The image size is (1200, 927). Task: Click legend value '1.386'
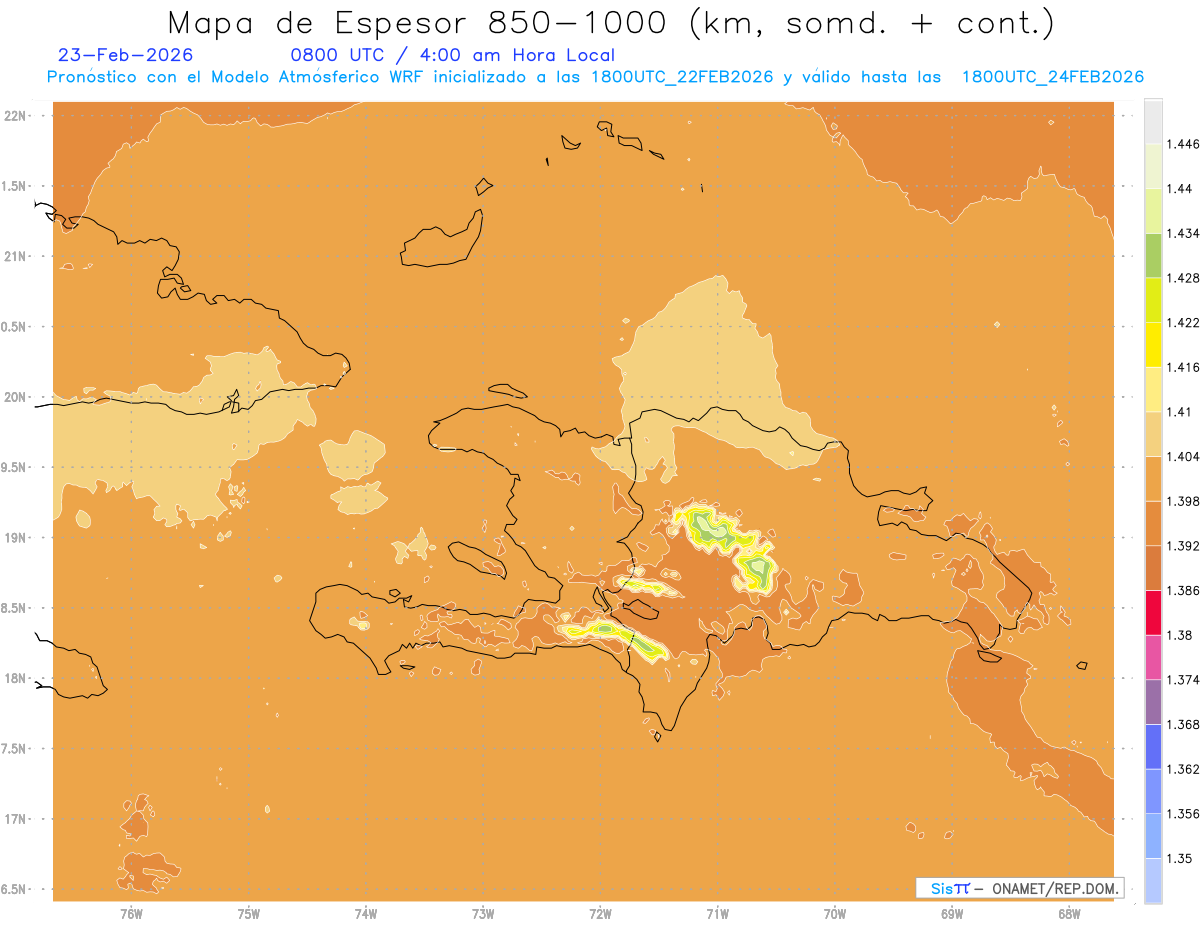[x=1182, y=591]
